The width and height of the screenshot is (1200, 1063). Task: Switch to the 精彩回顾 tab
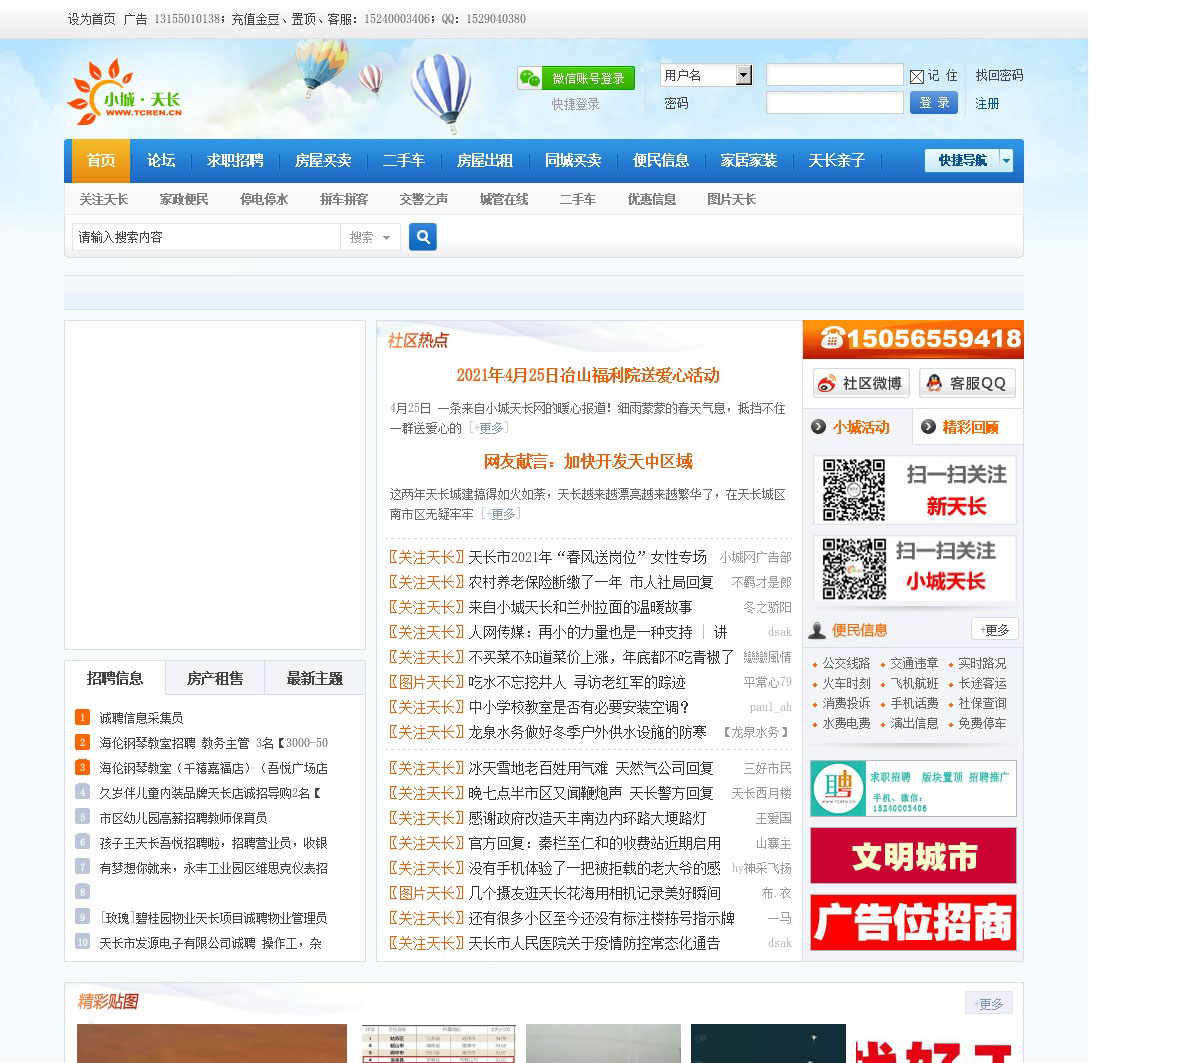968,427
